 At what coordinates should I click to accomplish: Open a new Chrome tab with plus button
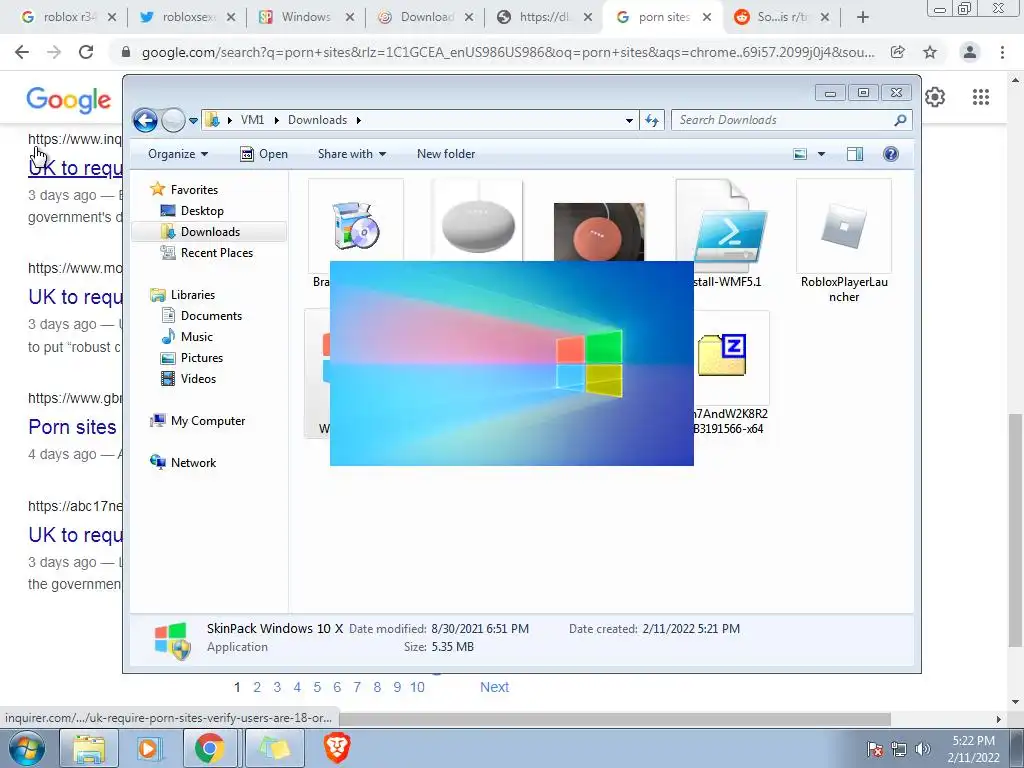(x=863, y=18)
